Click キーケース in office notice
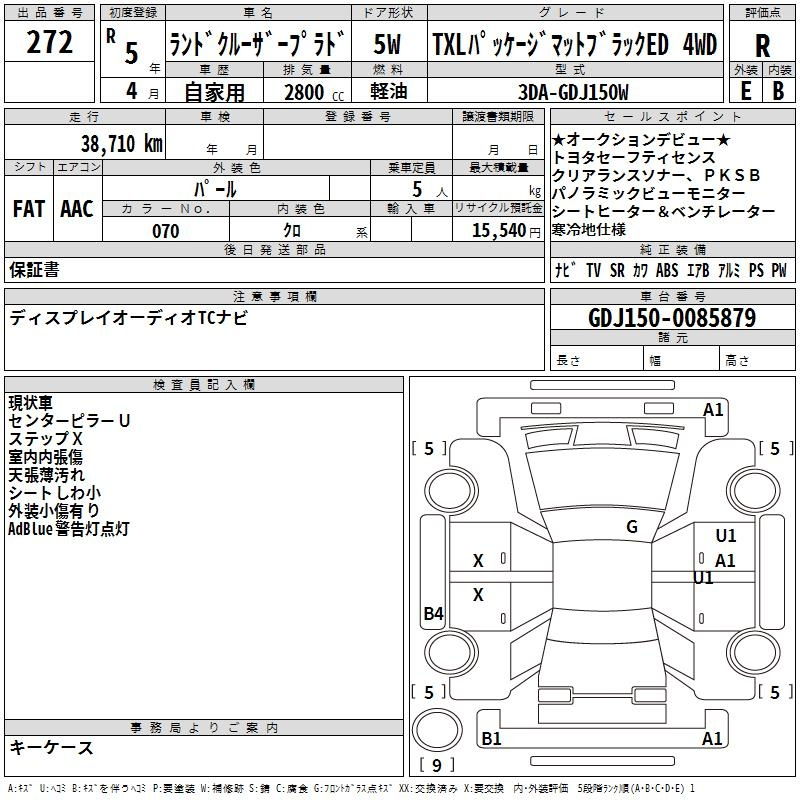Image resolution: width=800 pixels, height=800 pixels. click(51, 748)
